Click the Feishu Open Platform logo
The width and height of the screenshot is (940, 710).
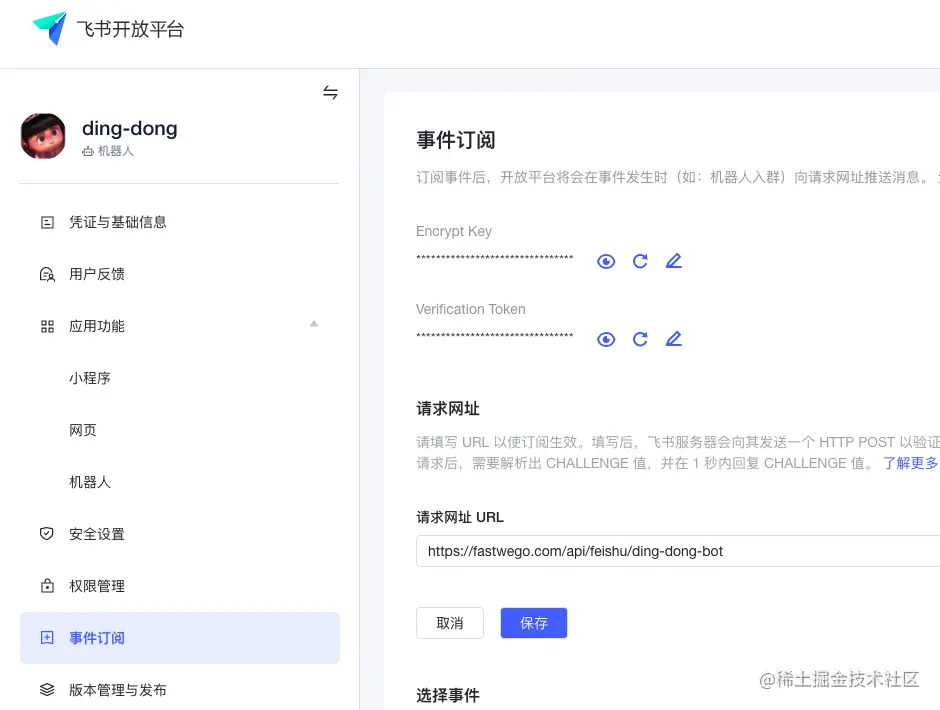(49, 28)
